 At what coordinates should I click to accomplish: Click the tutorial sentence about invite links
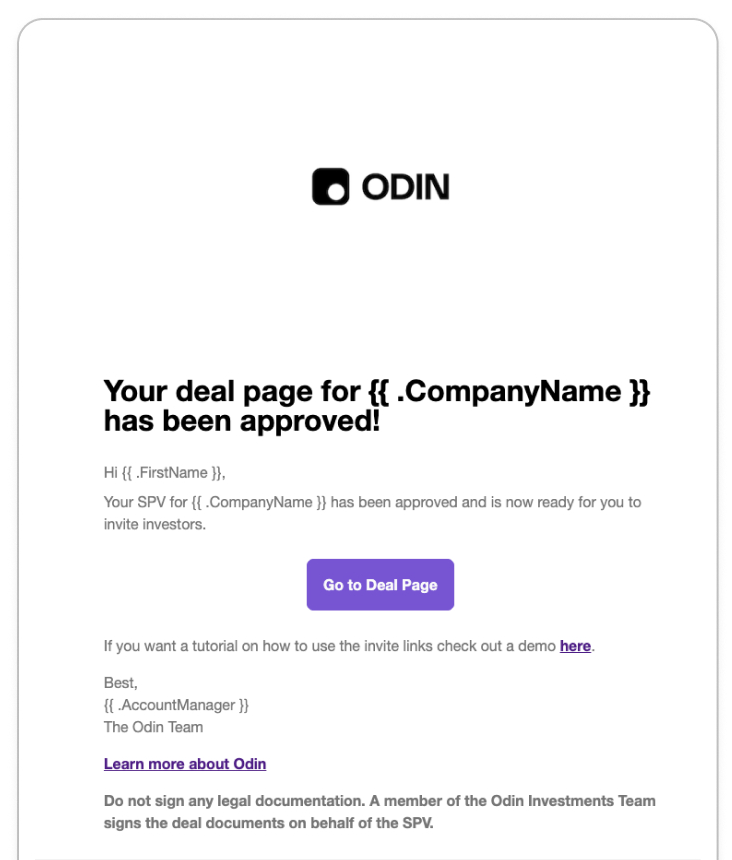pos(349,646)
